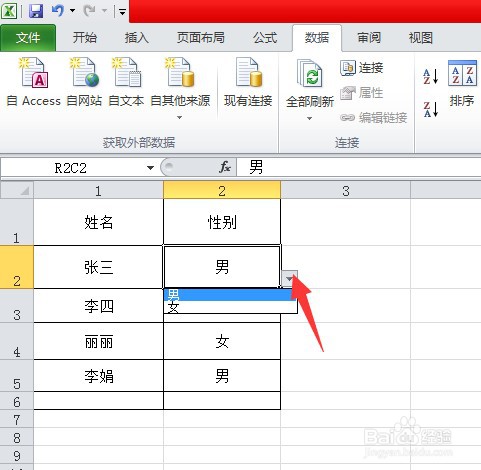Screen dimensions: 481x470
Task: Expand the 全部刷新 dropdown arrow
Action: click(x=309, y=118)
